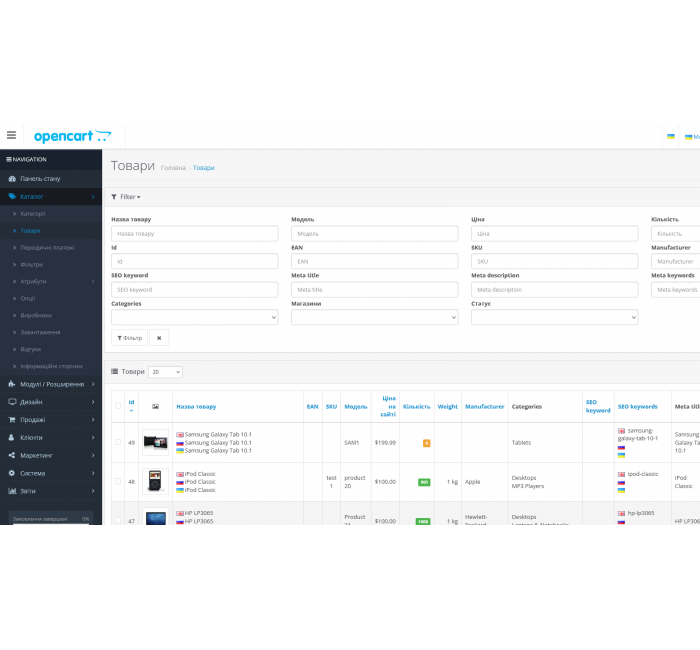
Task: Click the Система gear icon
Action: pos(12,473)
